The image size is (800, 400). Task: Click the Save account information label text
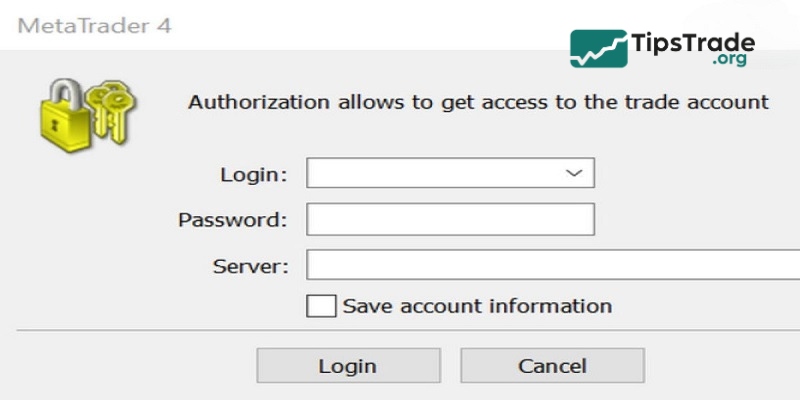[x=476, y=306]
